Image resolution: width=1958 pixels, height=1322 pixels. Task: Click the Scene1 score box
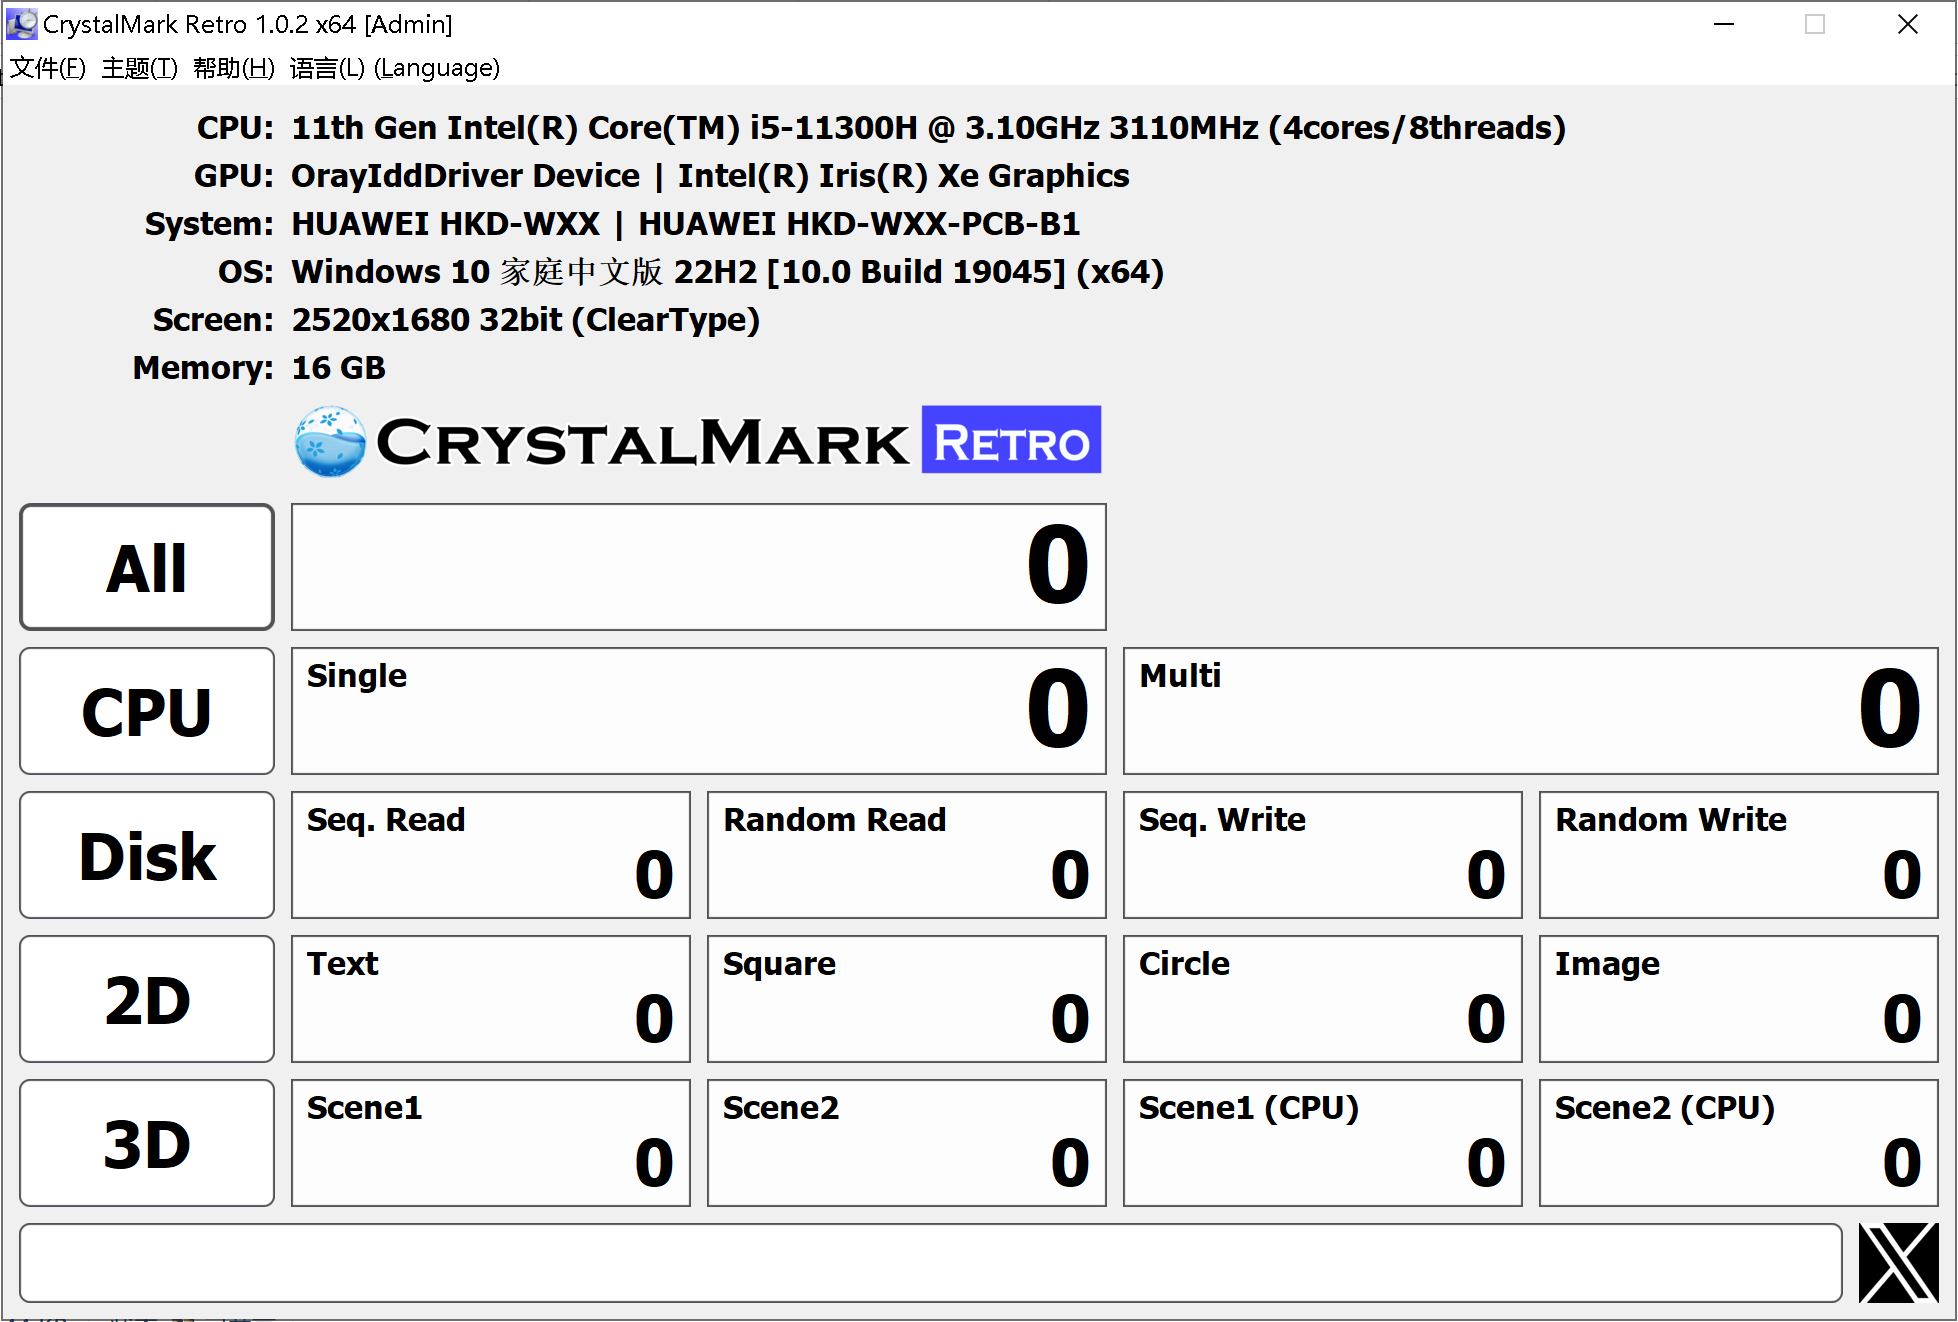491,1143
